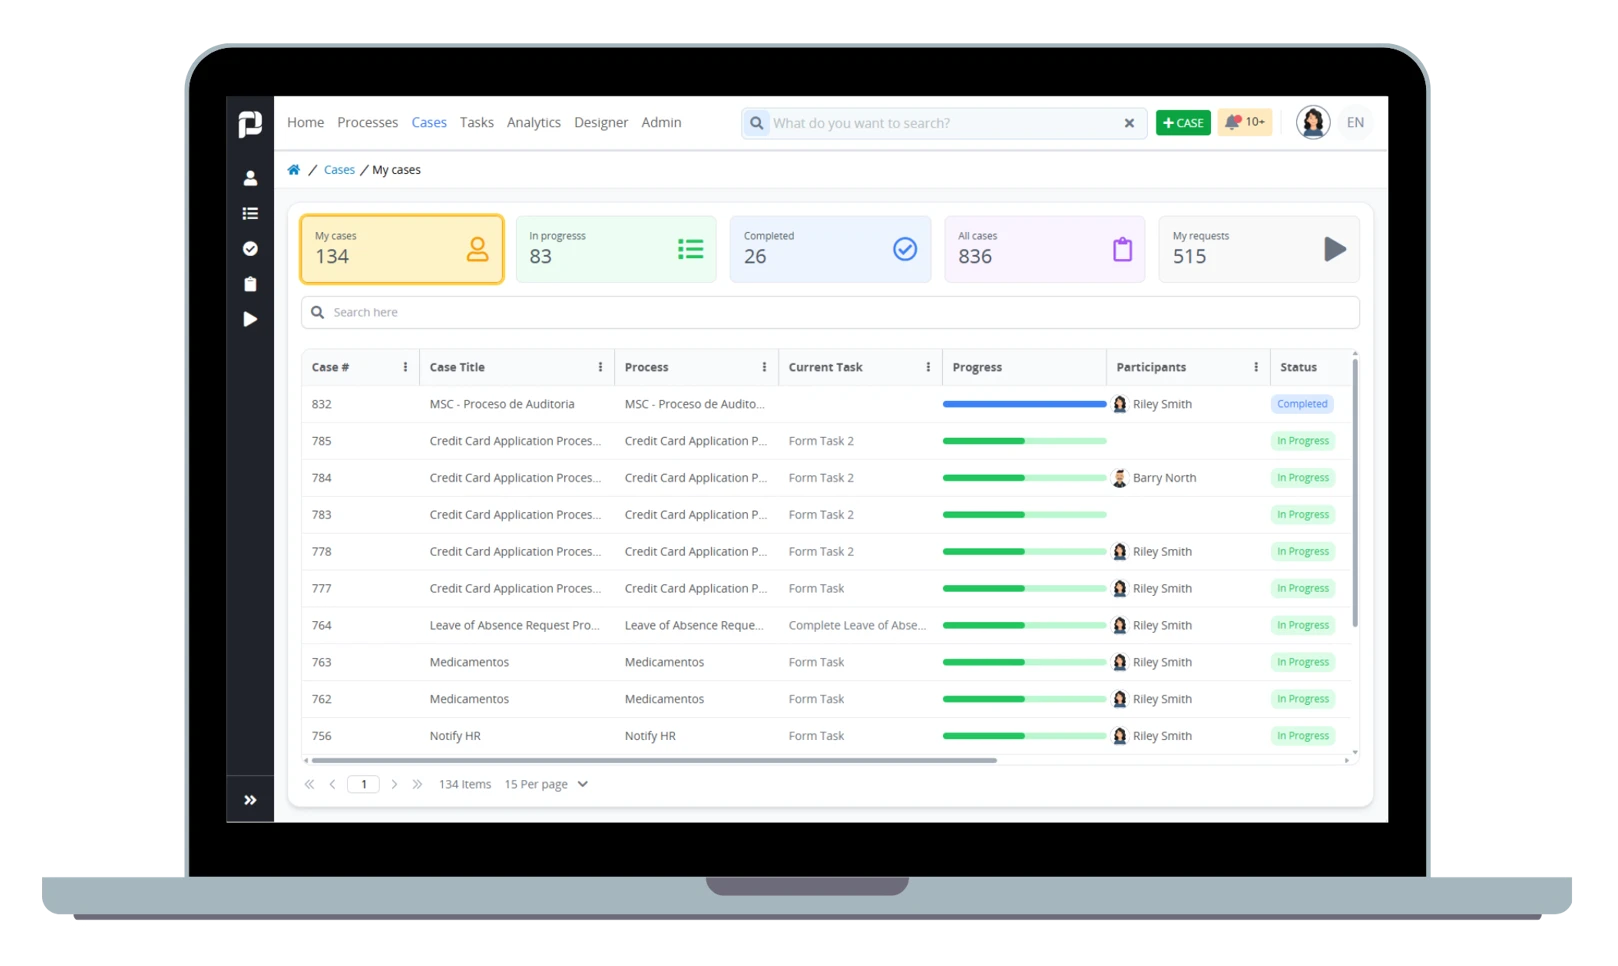Sort by Status column header
The width and height of the screenshot is (1618, 966).
1298,367
